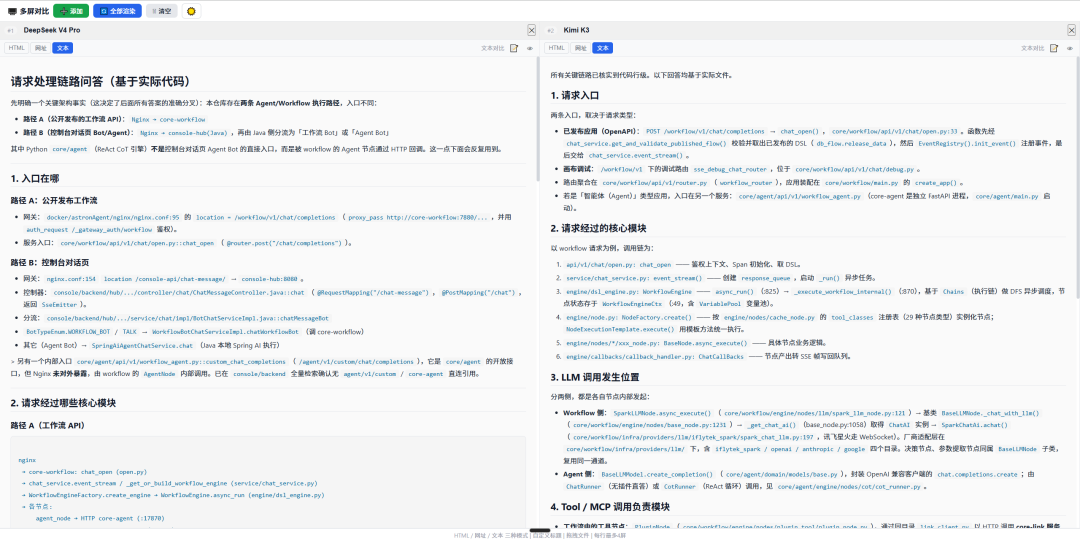Toggle eye visibility icon in Kimi K3 panel

pyautogui.click(x=1070, y=48)
